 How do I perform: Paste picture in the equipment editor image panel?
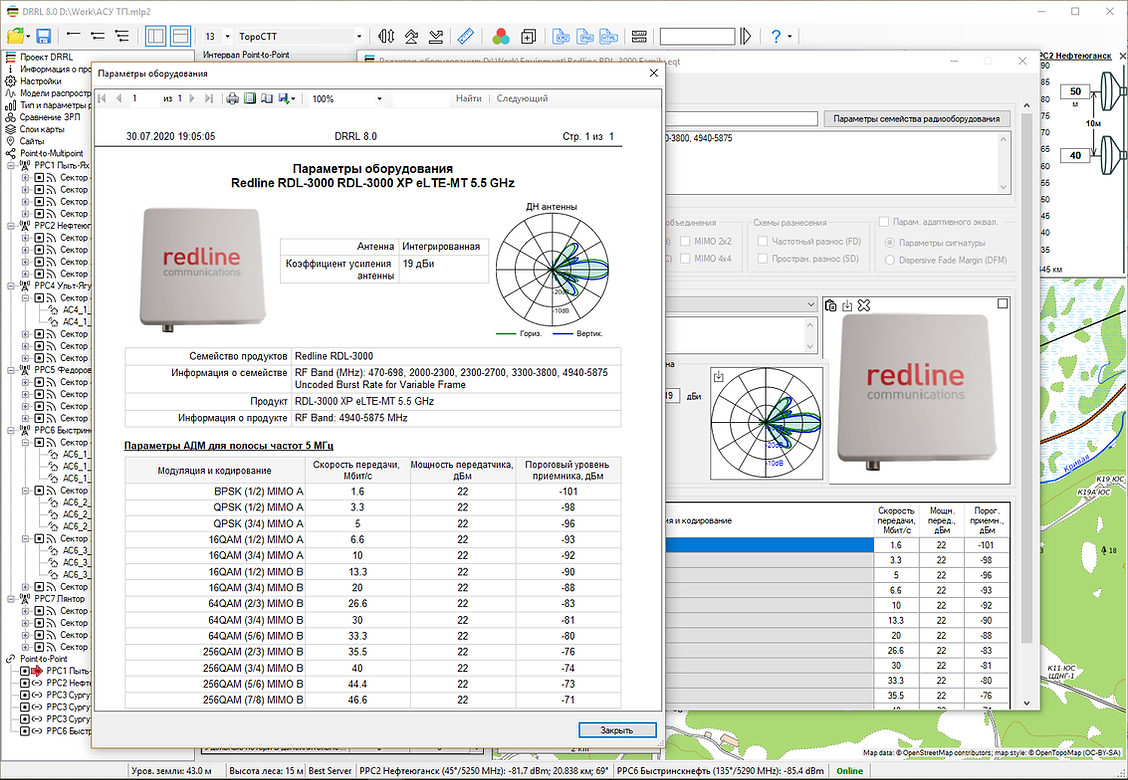click(831, 306)
